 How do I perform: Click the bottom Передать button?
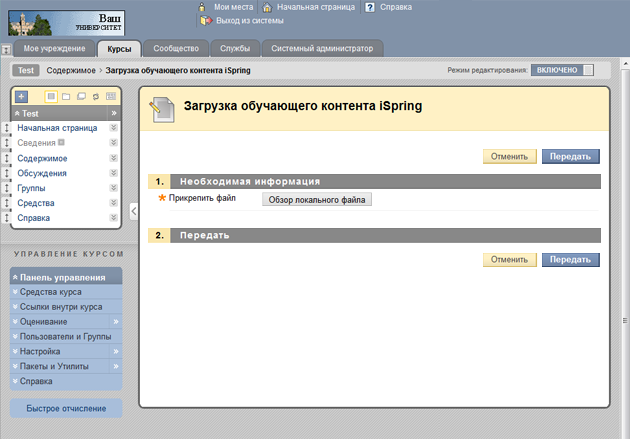(571, 260)
